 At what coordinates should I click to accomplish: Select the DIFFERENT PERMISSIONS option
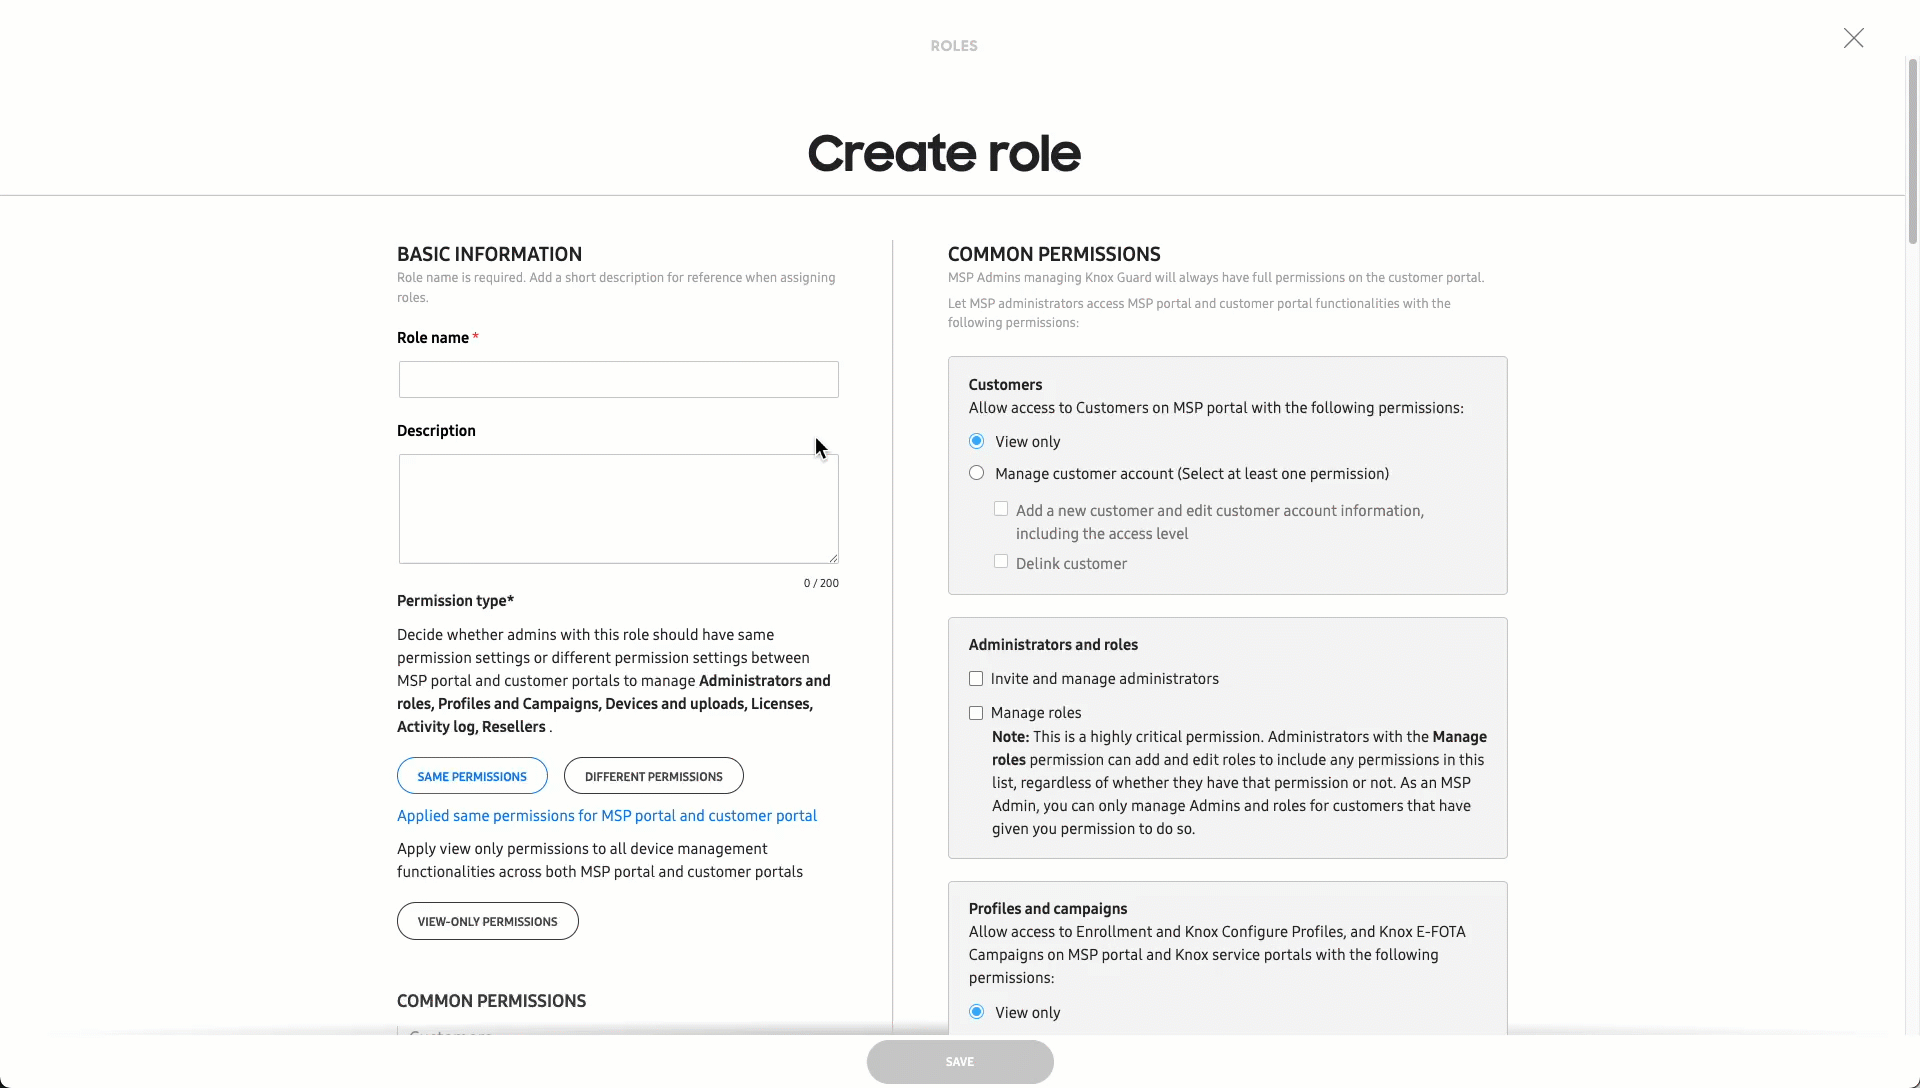click(x=652, y=776)
